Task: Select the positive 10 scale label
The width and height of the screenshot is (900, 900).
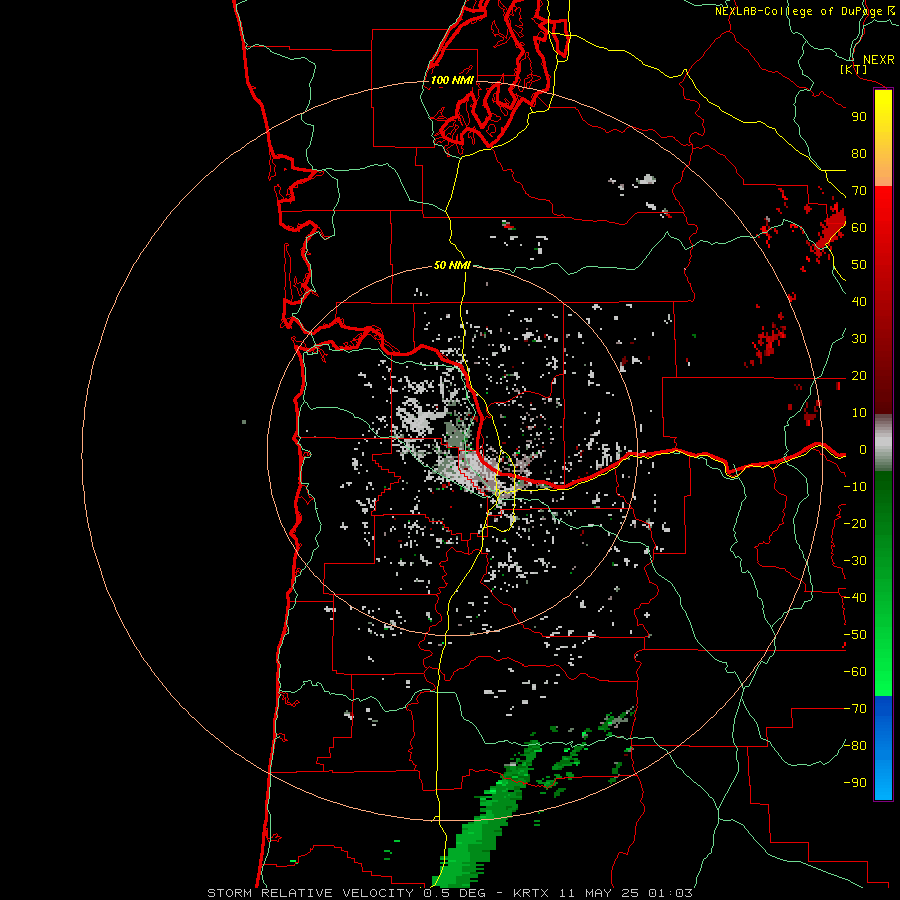Action: (859, 413)
